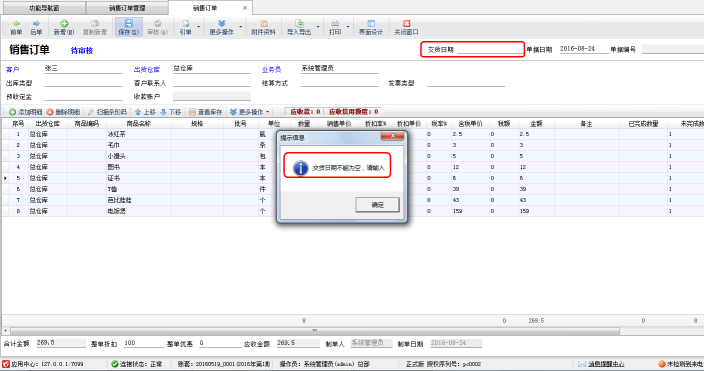The height and width of the screenshot is (371, 704).
Task: Confirm the dialog with 确定 button
Action: pos(377,205)
